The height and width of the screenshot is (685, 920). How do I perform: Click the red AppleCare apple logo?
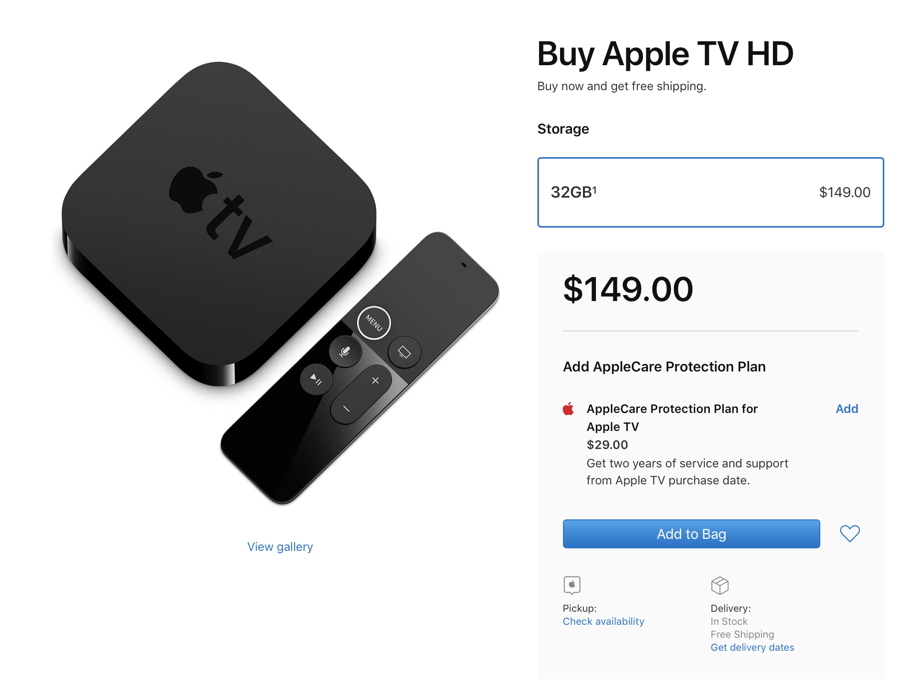pyautogui.click(x=568, y=409)
